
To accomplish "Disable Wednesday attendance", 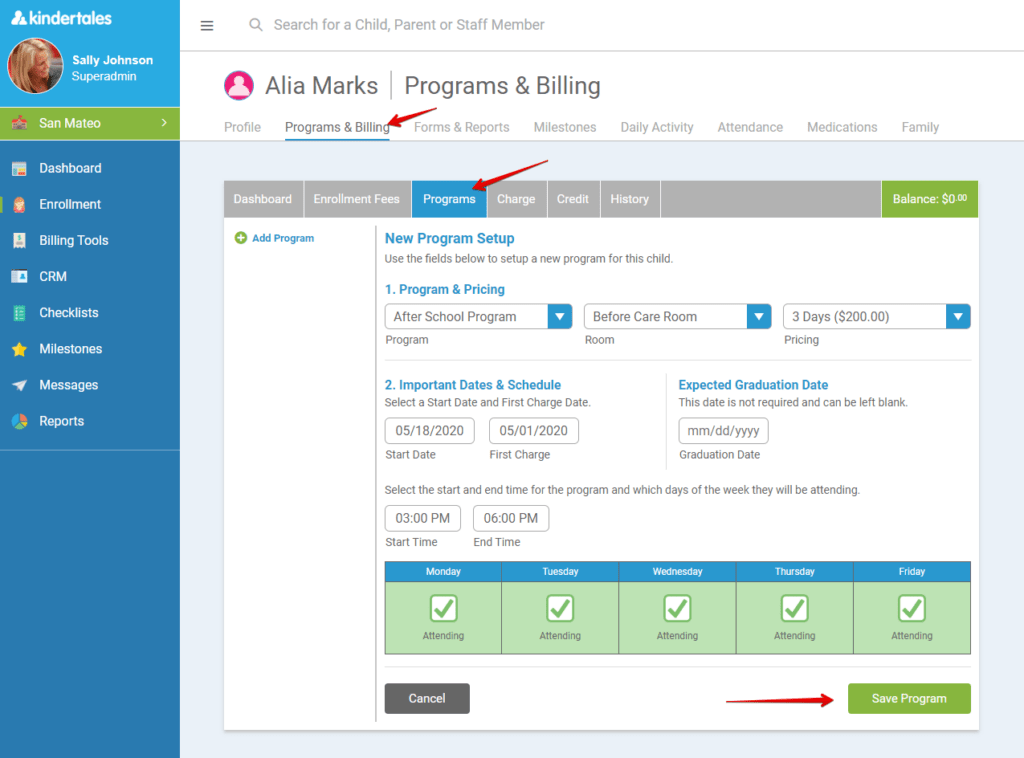I will (677, 608).
